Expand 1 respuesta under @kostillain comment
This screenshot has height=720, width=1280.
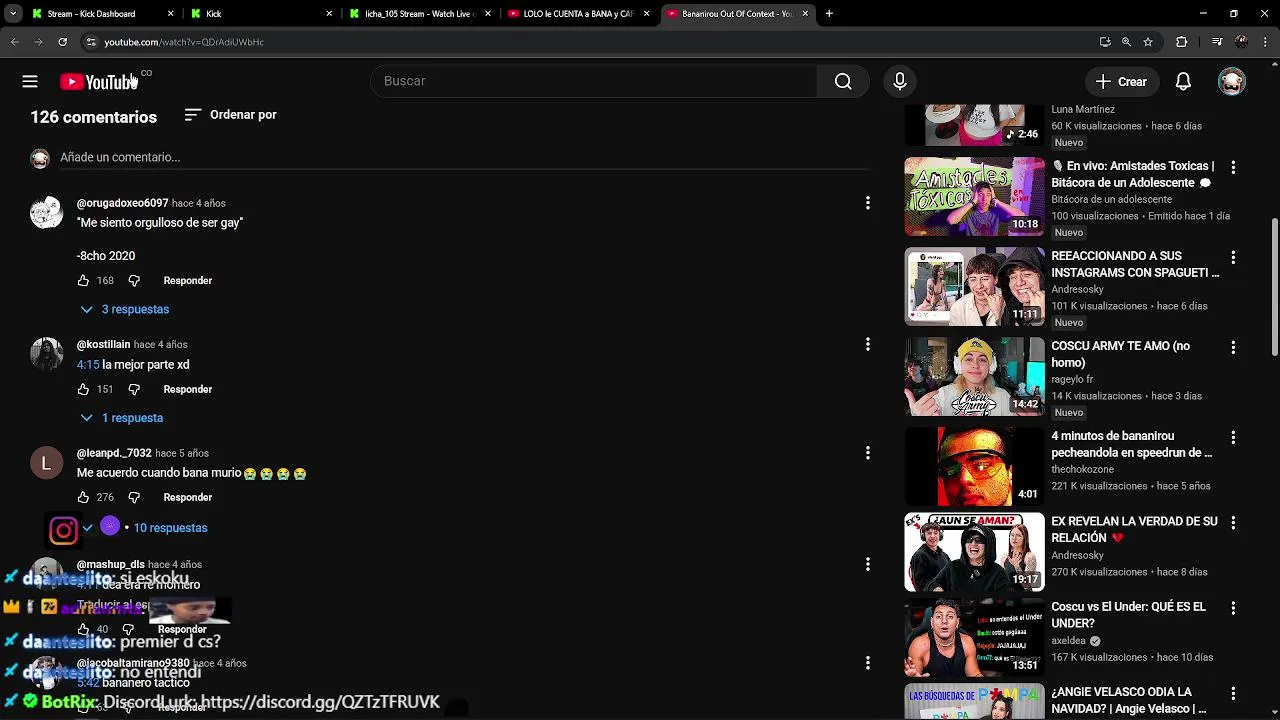click(x=122, y=418)
